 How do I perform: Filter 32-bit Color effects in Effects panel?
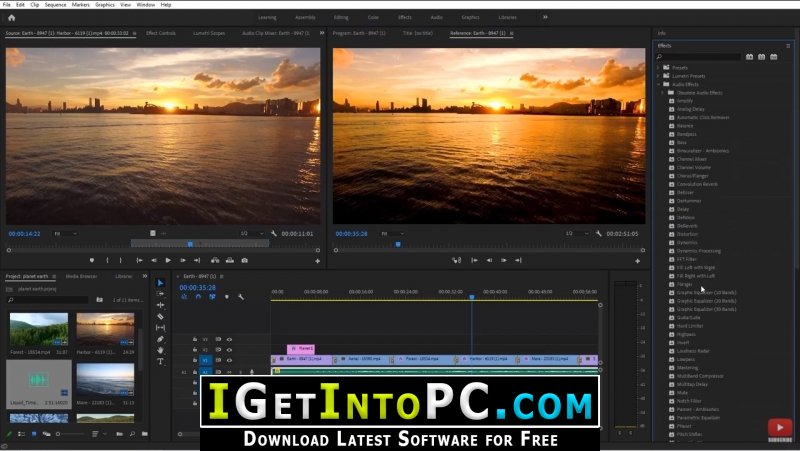[x=762, y=57]
